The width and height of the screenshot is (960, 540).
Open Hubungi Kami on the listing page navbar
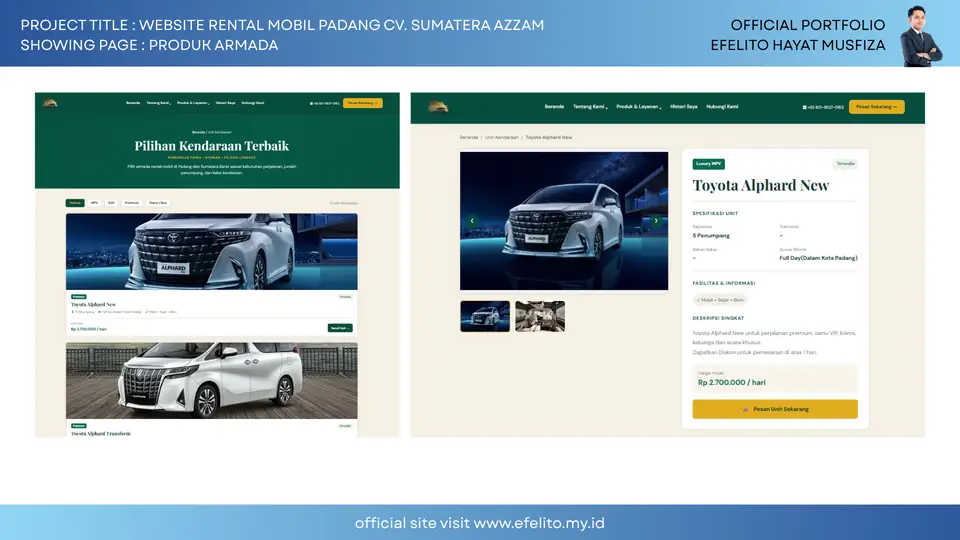point(252,103)
